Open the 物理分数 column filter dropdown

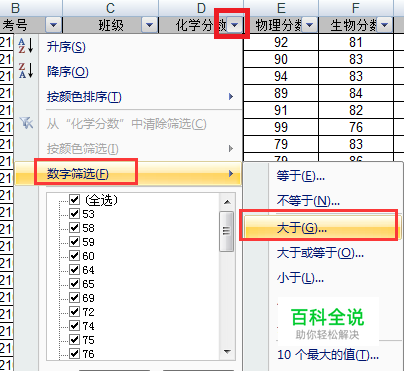click(309, 25)
